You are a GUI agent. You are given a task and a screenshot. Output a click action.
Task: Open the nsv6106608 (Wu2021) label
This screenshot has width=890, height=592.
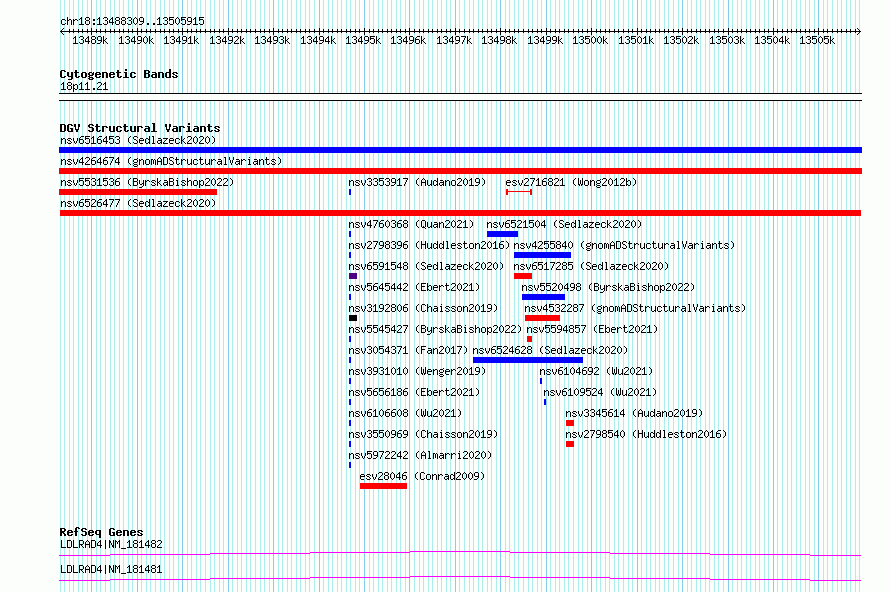(405, 413)
